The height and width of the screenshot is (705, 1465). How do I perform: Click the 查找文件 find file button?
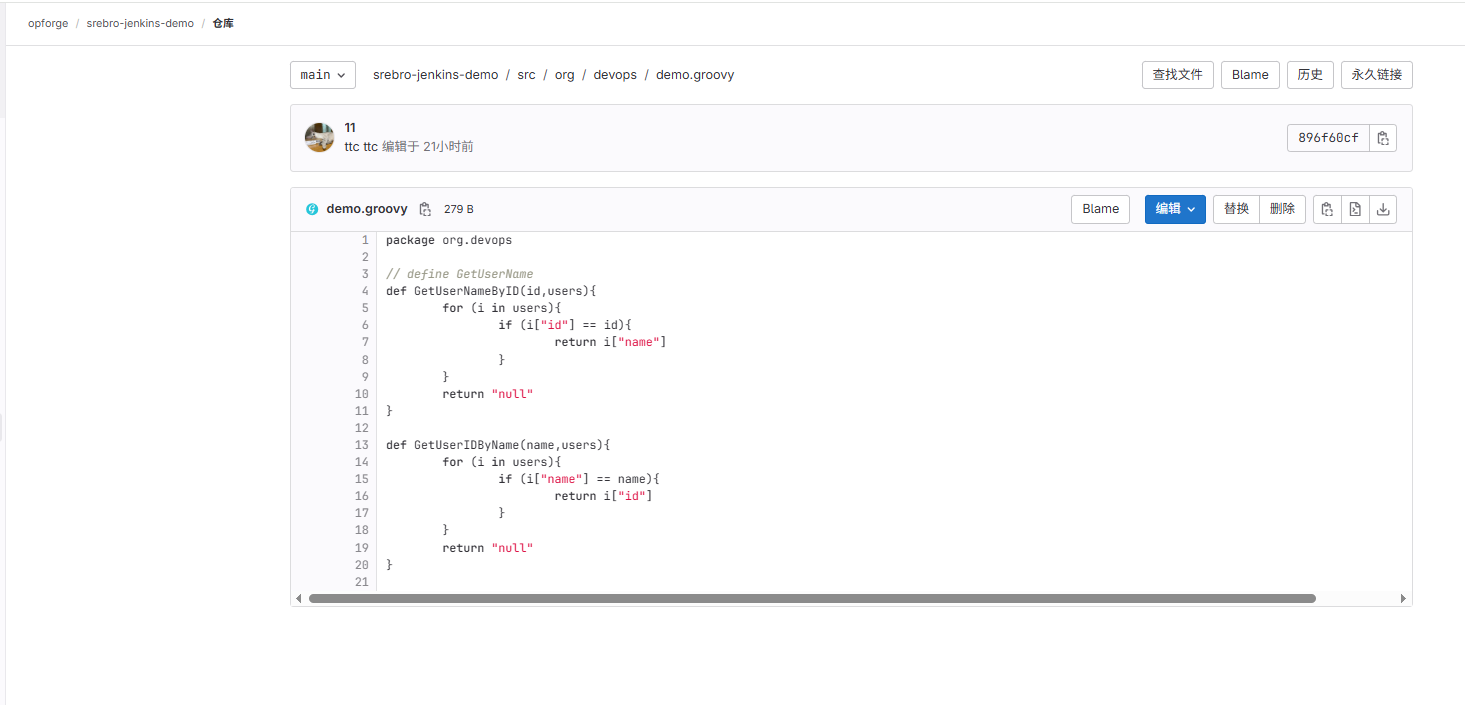tap(1178, 75)
